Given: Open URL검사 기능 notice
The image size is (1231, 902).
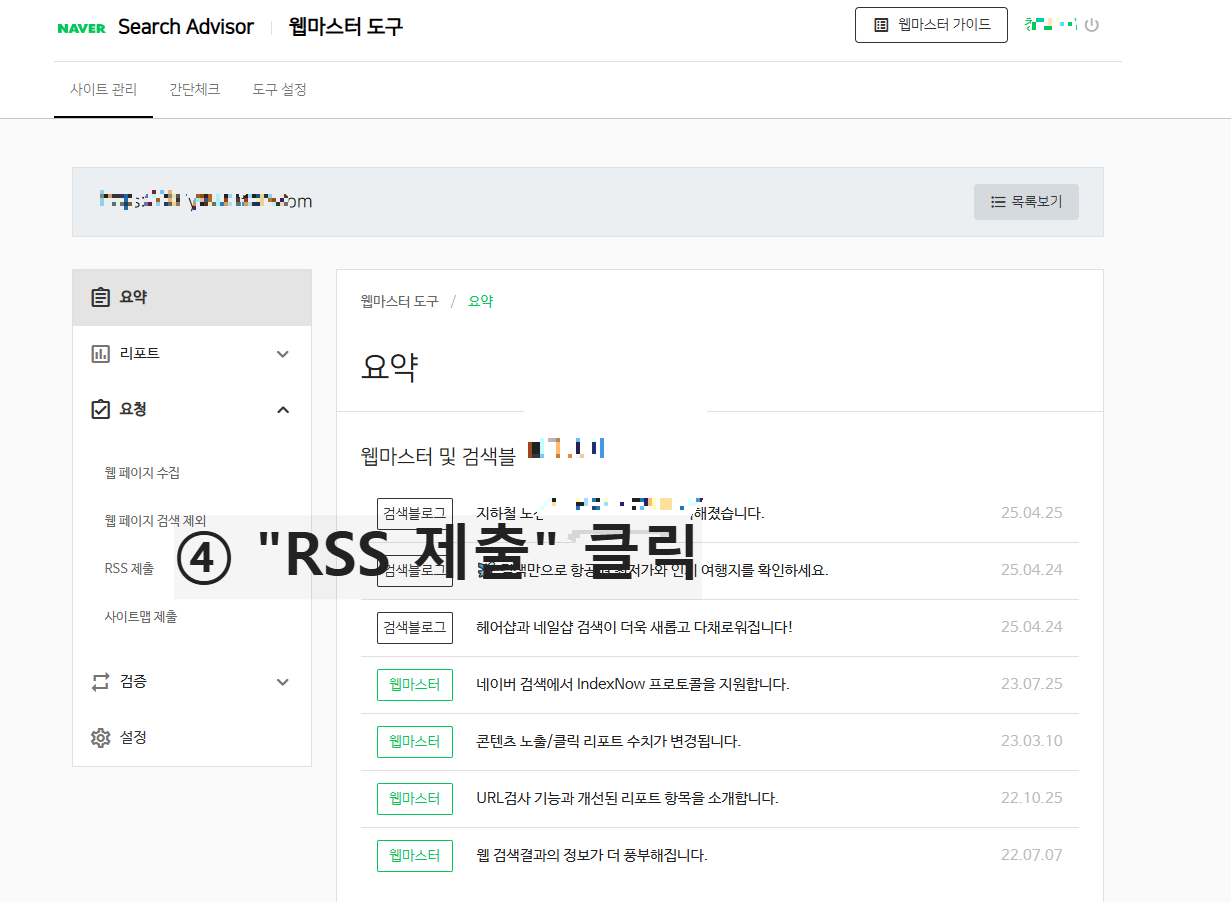Looking at the screenshot, I should (x=628, y=798).
